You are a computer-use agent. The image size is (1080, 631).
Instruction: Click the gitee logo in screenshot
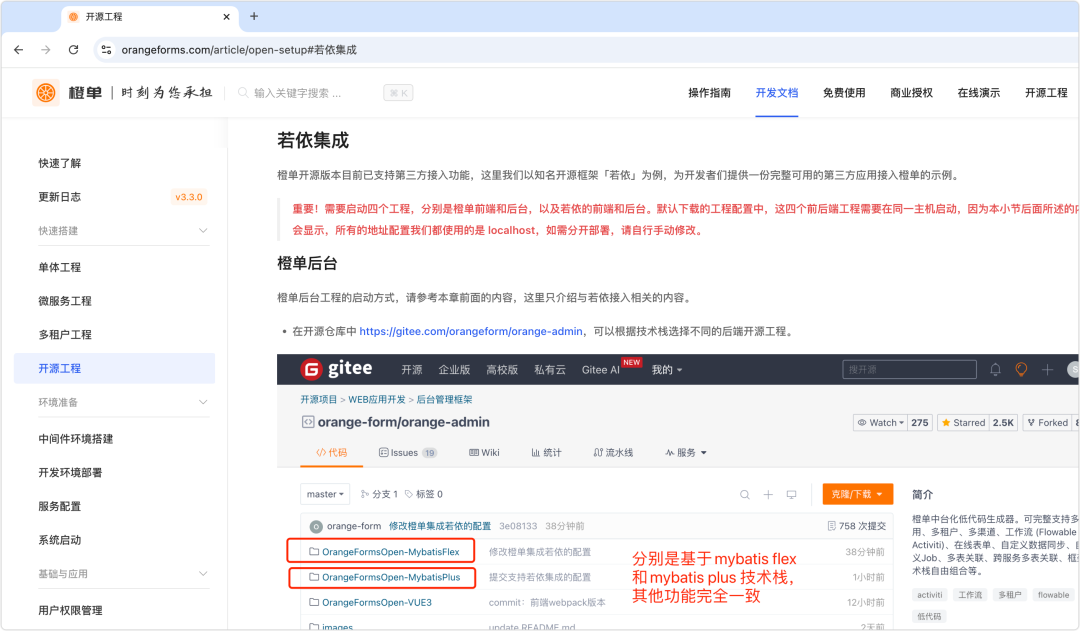point(337,369)
